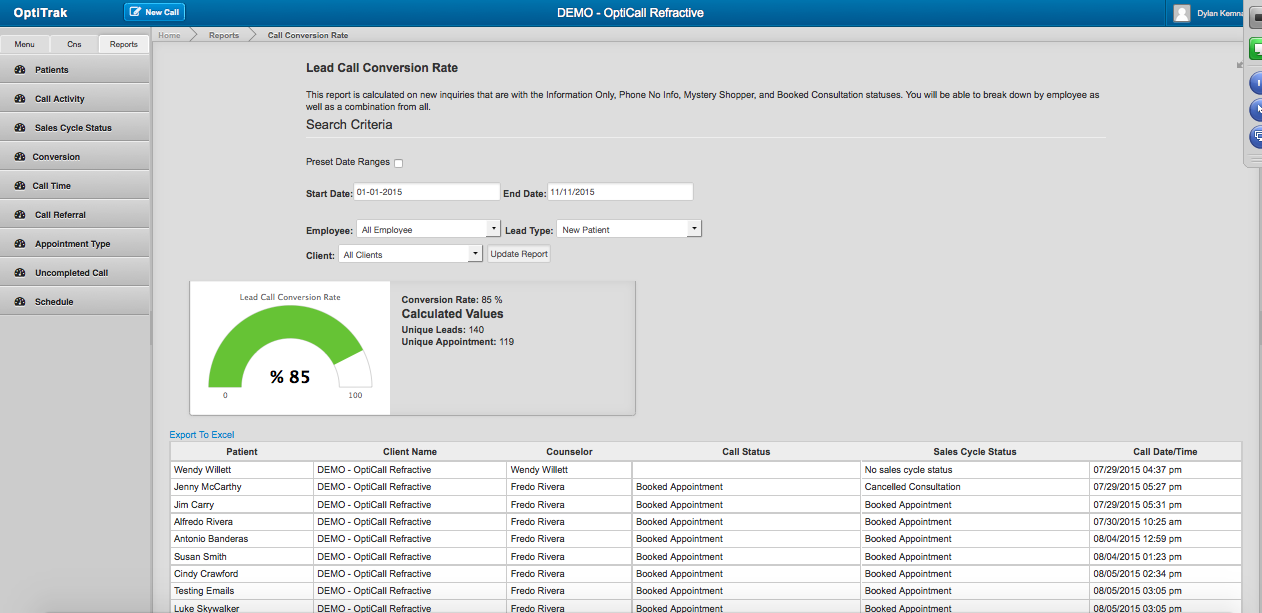
Task: Click the gauge icon beside Patients
Action: pos(21,70)
